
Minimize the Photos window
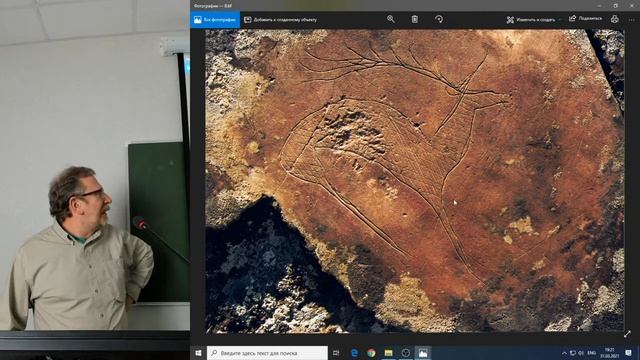(x=599, y=6)
